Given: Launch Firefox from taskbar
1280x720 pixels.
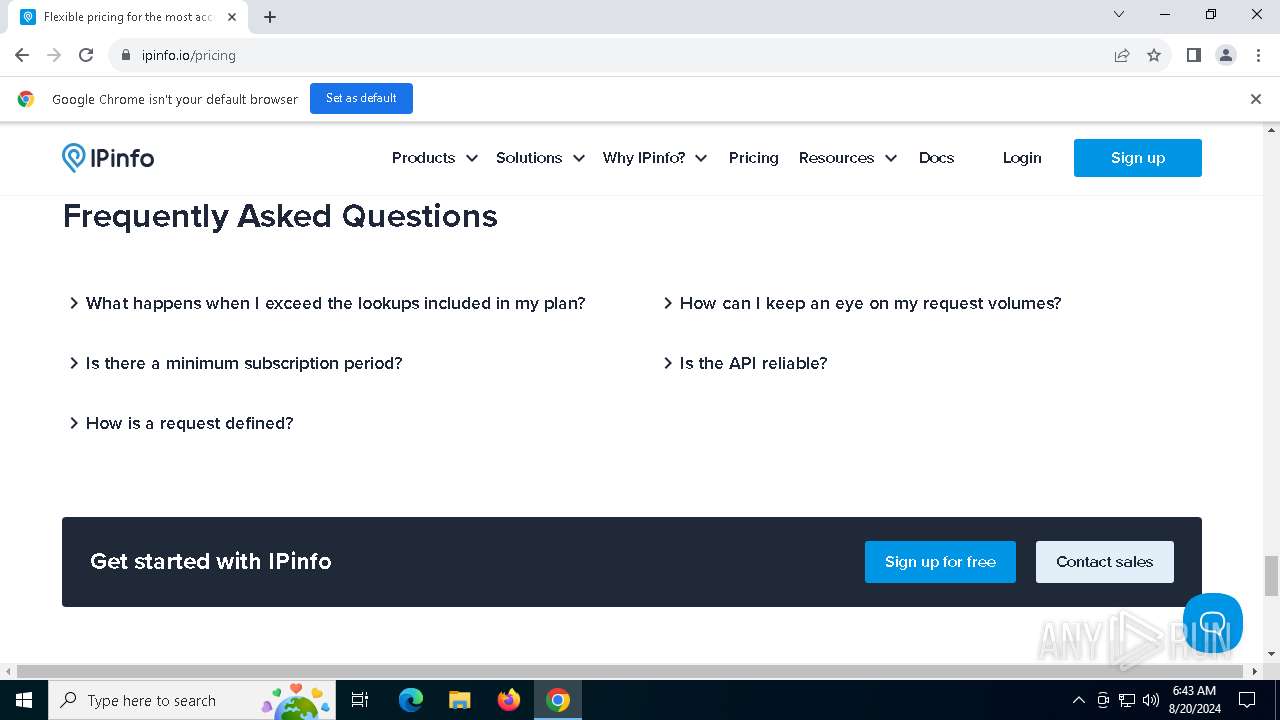Looking at the screenshot, I should [509, 700].
